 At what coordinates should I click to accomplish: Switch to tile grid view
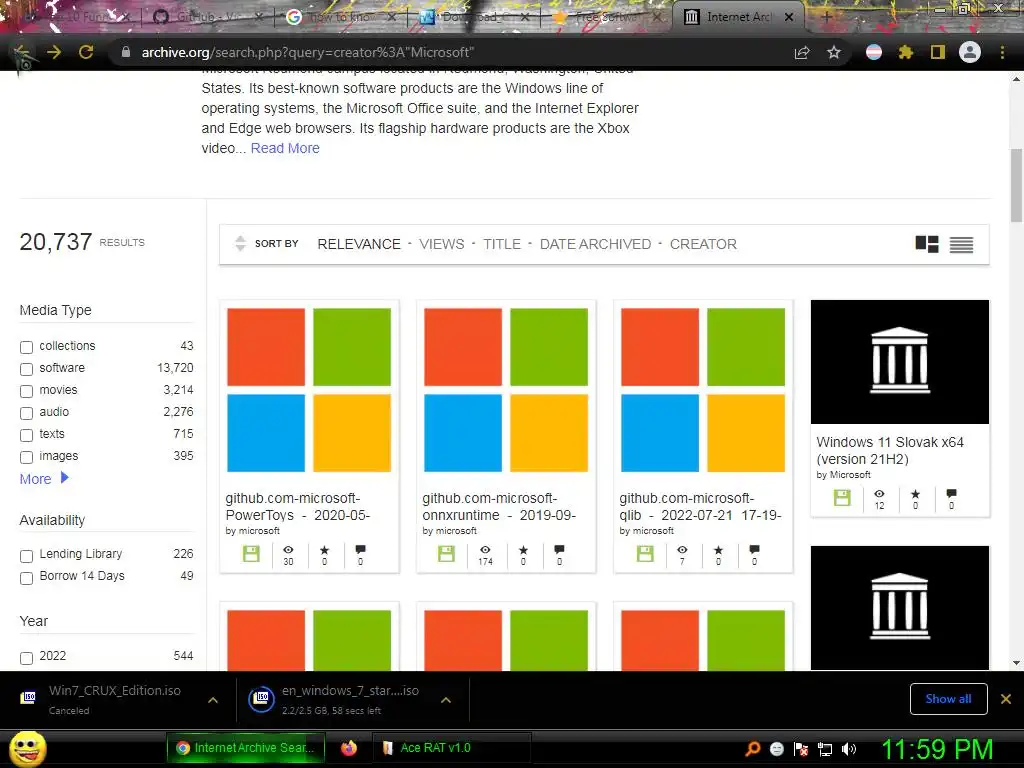tap(927, 244)
